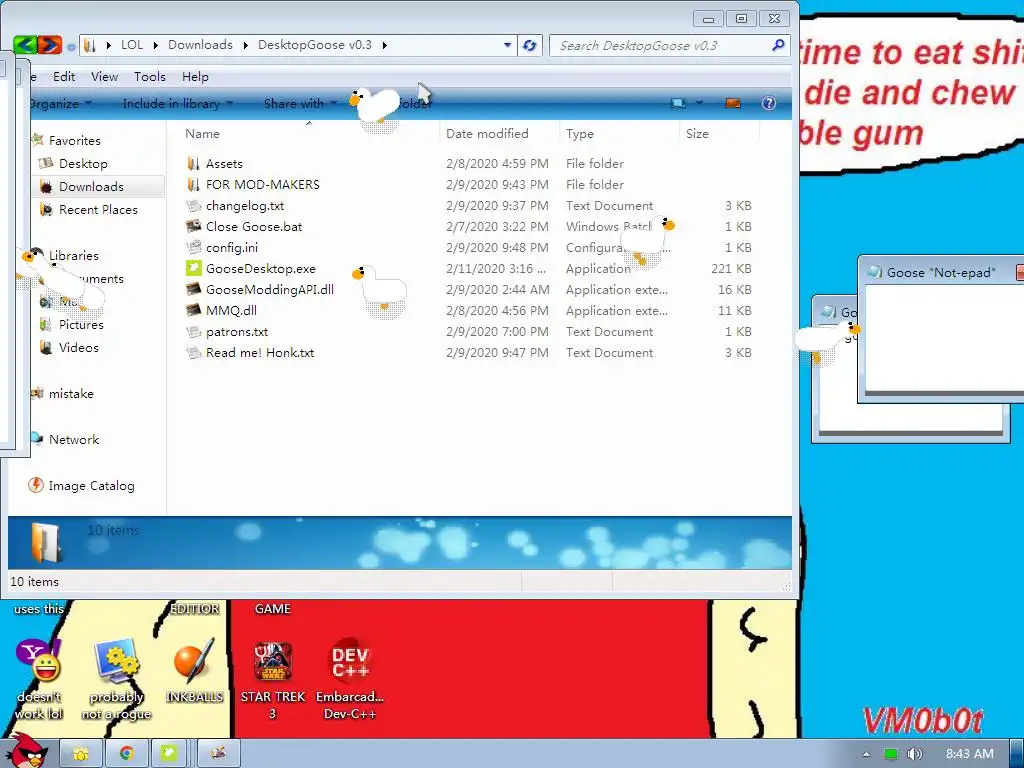Open STAR TREK 3 desktop shortcut
The height and width of the screenshot is (768, 1024).
tap(273, 679)
